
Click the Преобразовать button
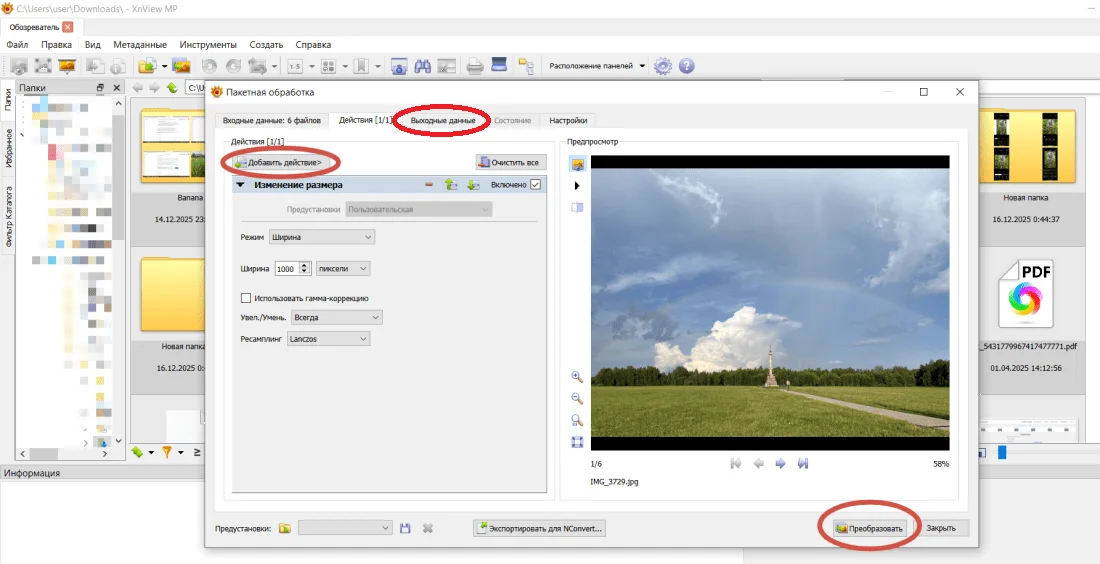[x=869, y=528]
